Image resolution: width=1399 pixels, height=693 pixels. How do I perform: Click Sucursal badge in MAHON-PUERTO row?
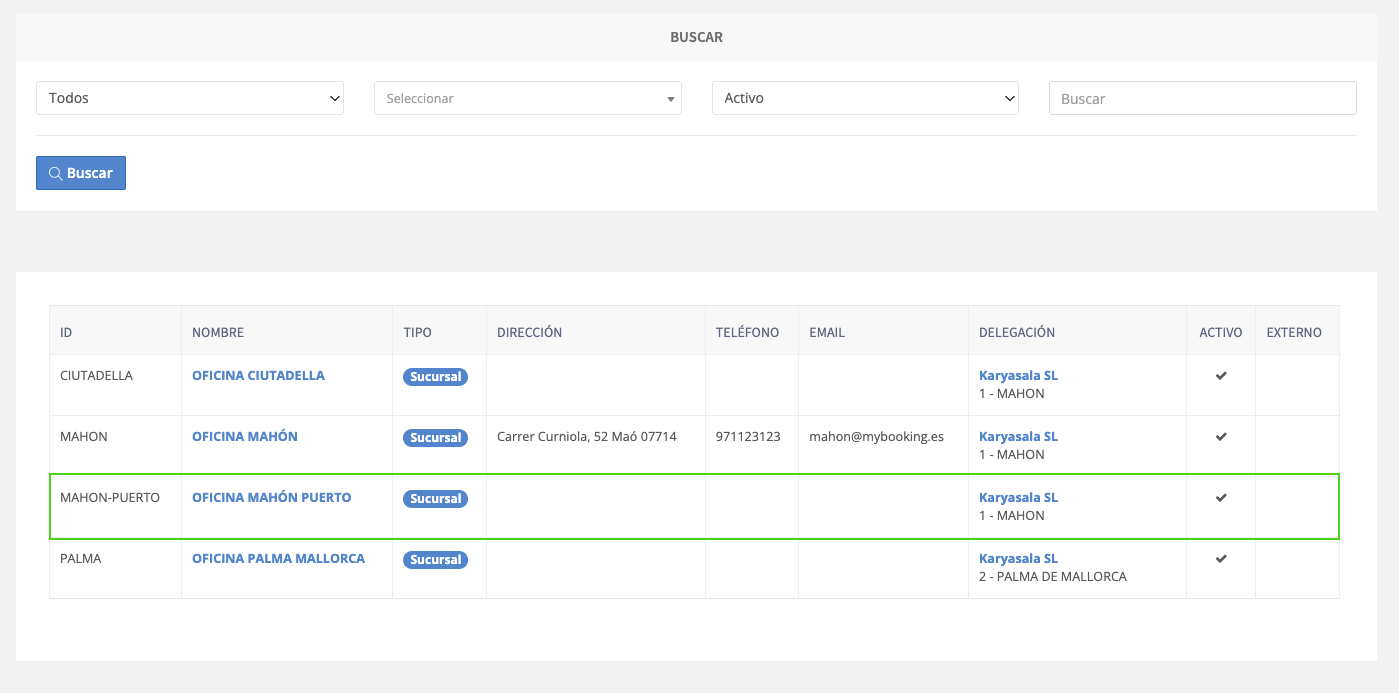[x=436, y=499]
